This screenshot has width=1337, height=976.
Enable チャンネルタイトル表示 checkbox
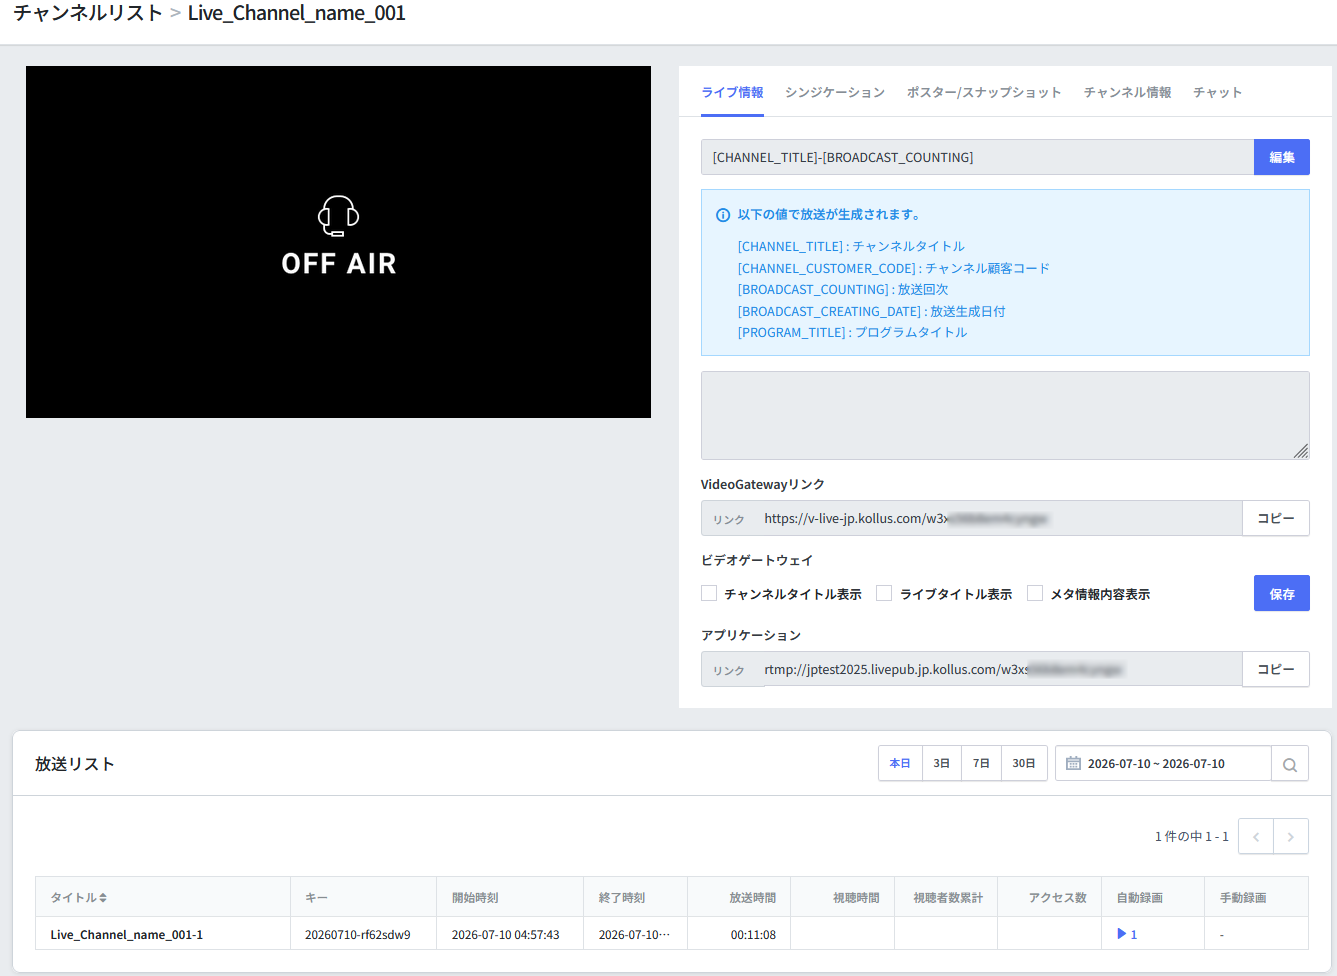pos(709,593)
